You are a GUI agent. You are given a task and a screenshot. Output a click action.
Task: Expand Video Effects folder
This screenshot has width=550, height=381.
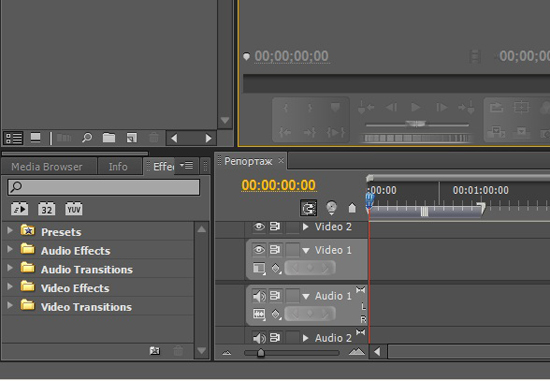click(10, 286)
